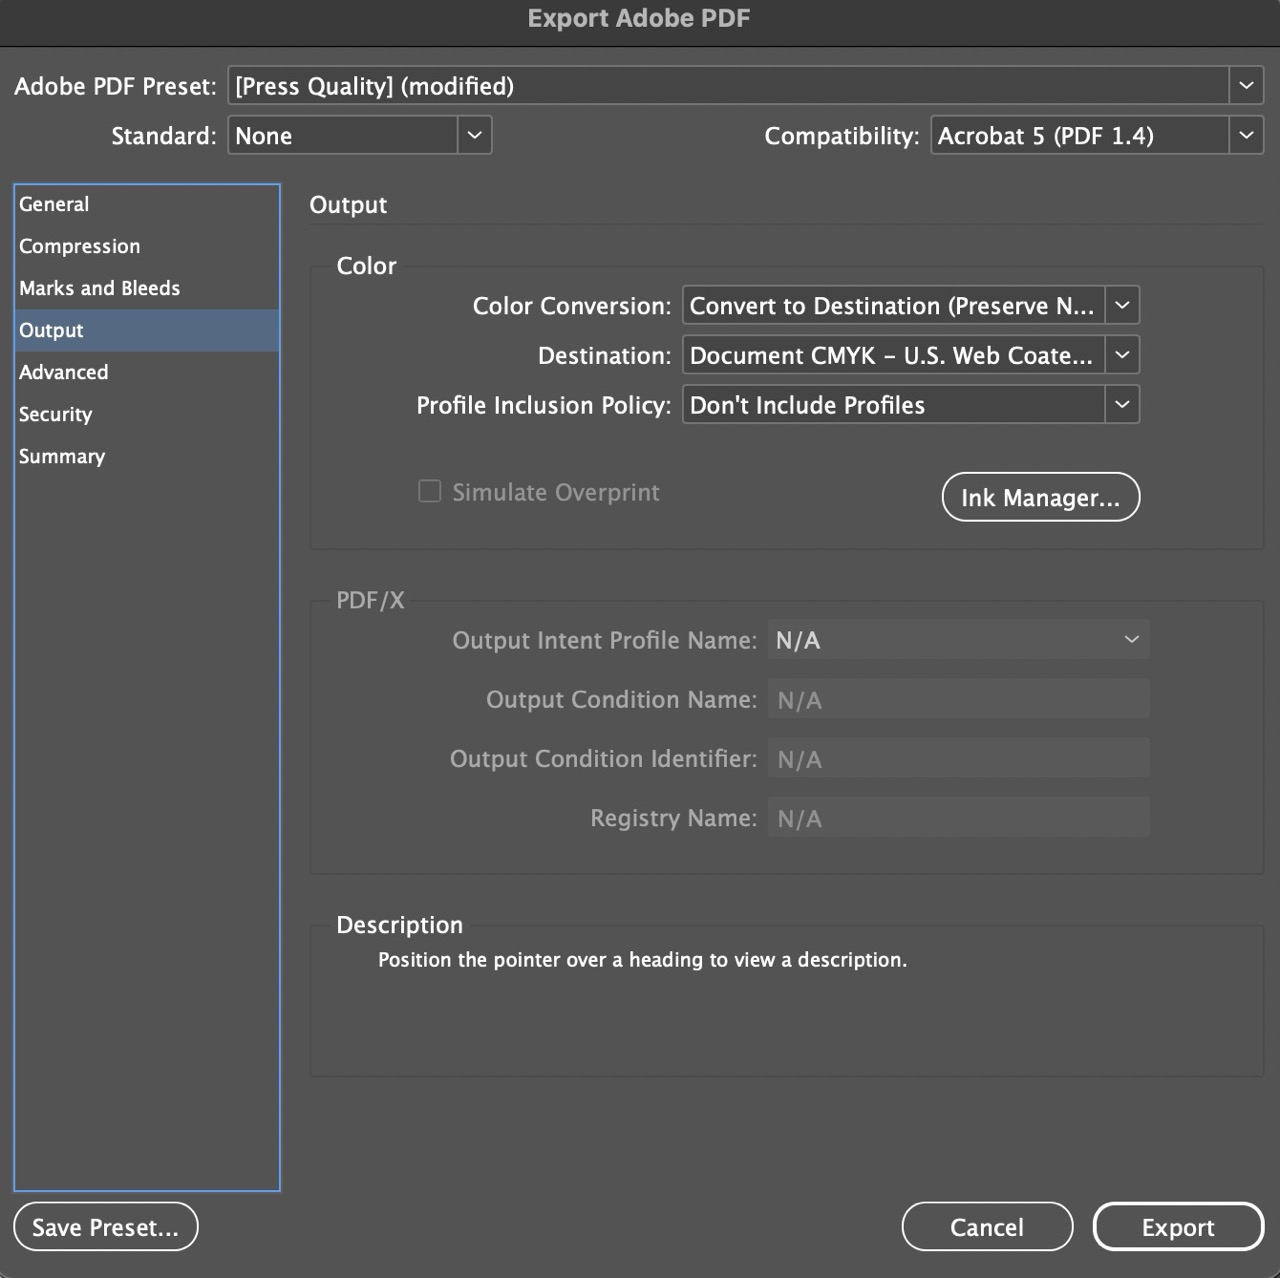This screenshot has width=1280, height=1278.
Task: Open the Output Intent Profile Name dropdown
Action: click(x=958, y=640)
